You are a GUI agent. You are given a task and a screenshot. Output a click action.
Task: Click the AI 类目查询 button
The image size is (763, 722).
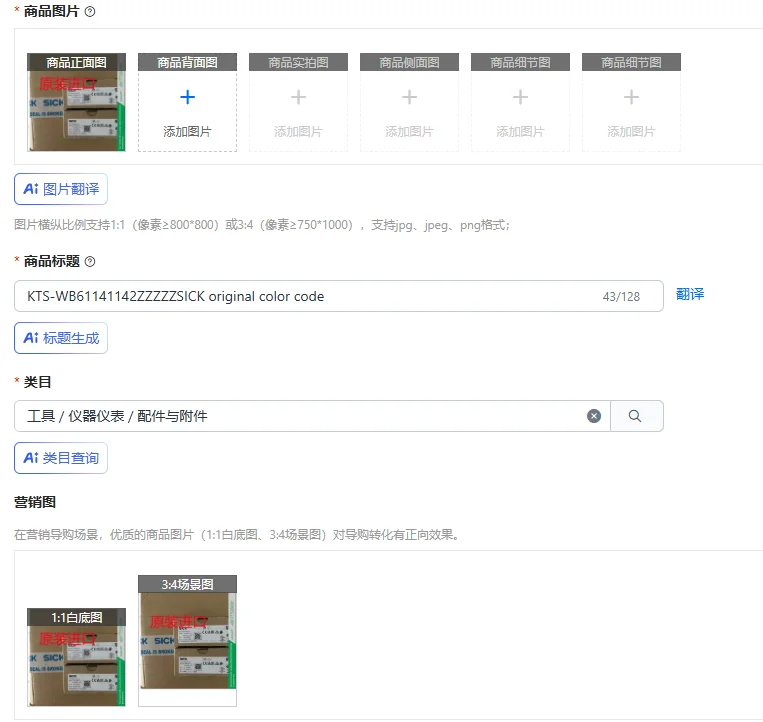point(61,458)
